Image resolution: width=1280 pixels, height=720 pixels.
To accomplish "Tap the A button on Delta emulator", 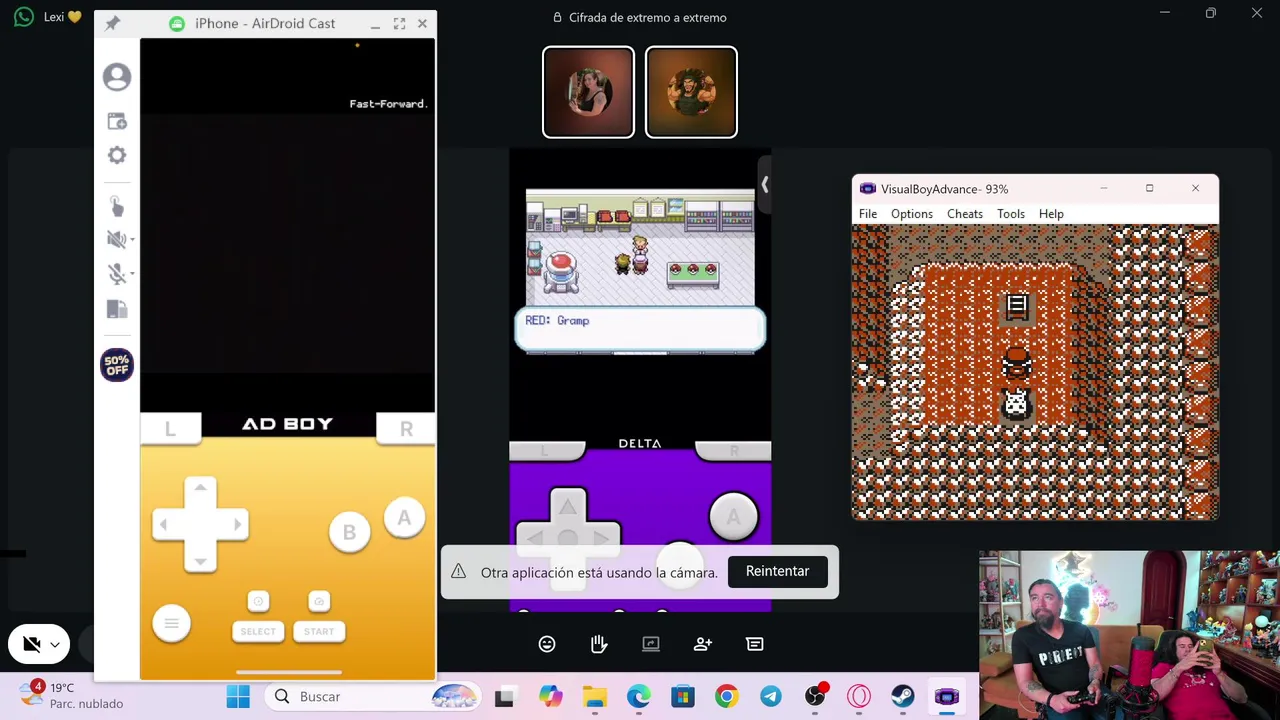I will (x=733, y=516).
